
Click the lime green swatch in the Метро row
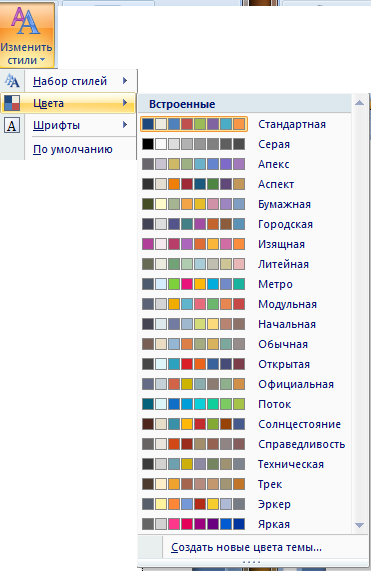(x=174, y=284)
